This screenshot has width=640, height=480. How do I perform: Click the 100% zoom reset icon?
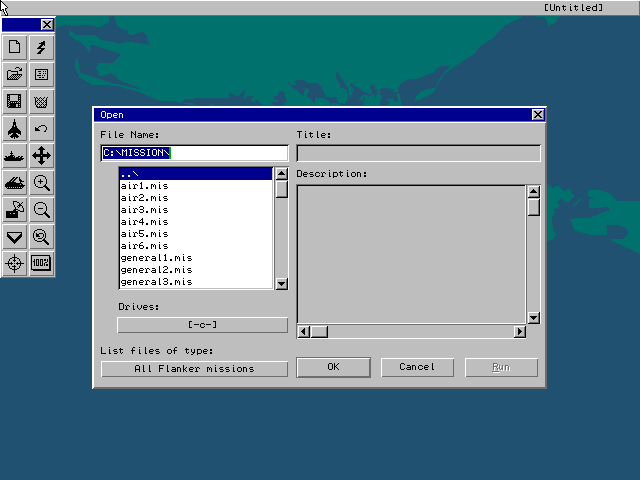tap(42, 263)
